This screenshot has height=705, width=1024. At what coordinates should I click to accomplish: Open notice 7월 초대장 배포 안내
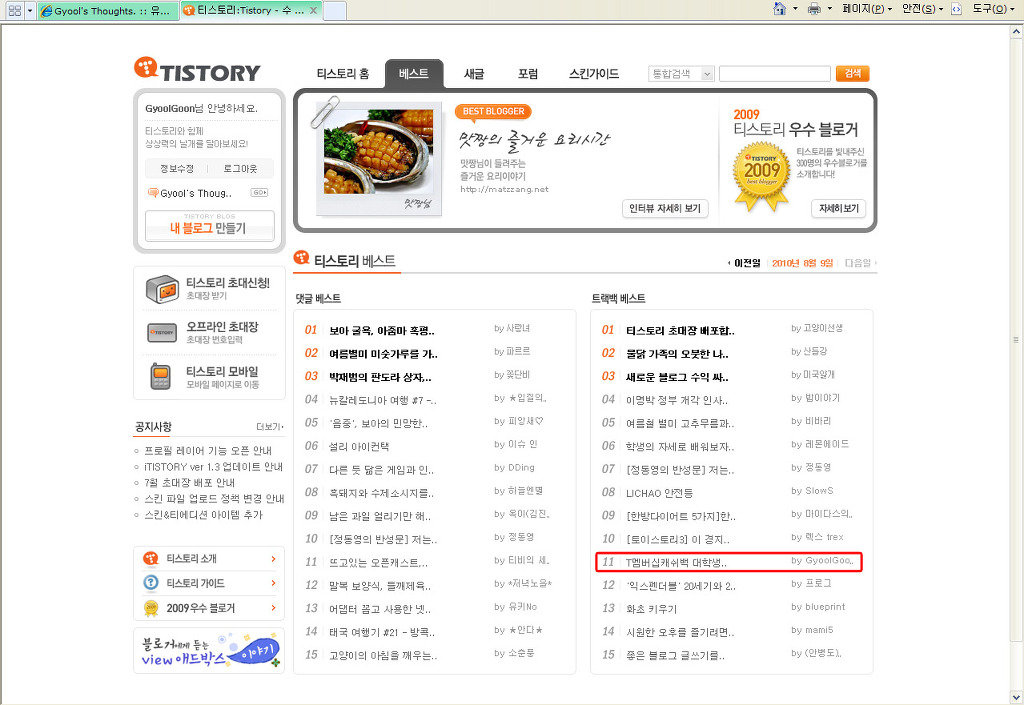point(189,482)
